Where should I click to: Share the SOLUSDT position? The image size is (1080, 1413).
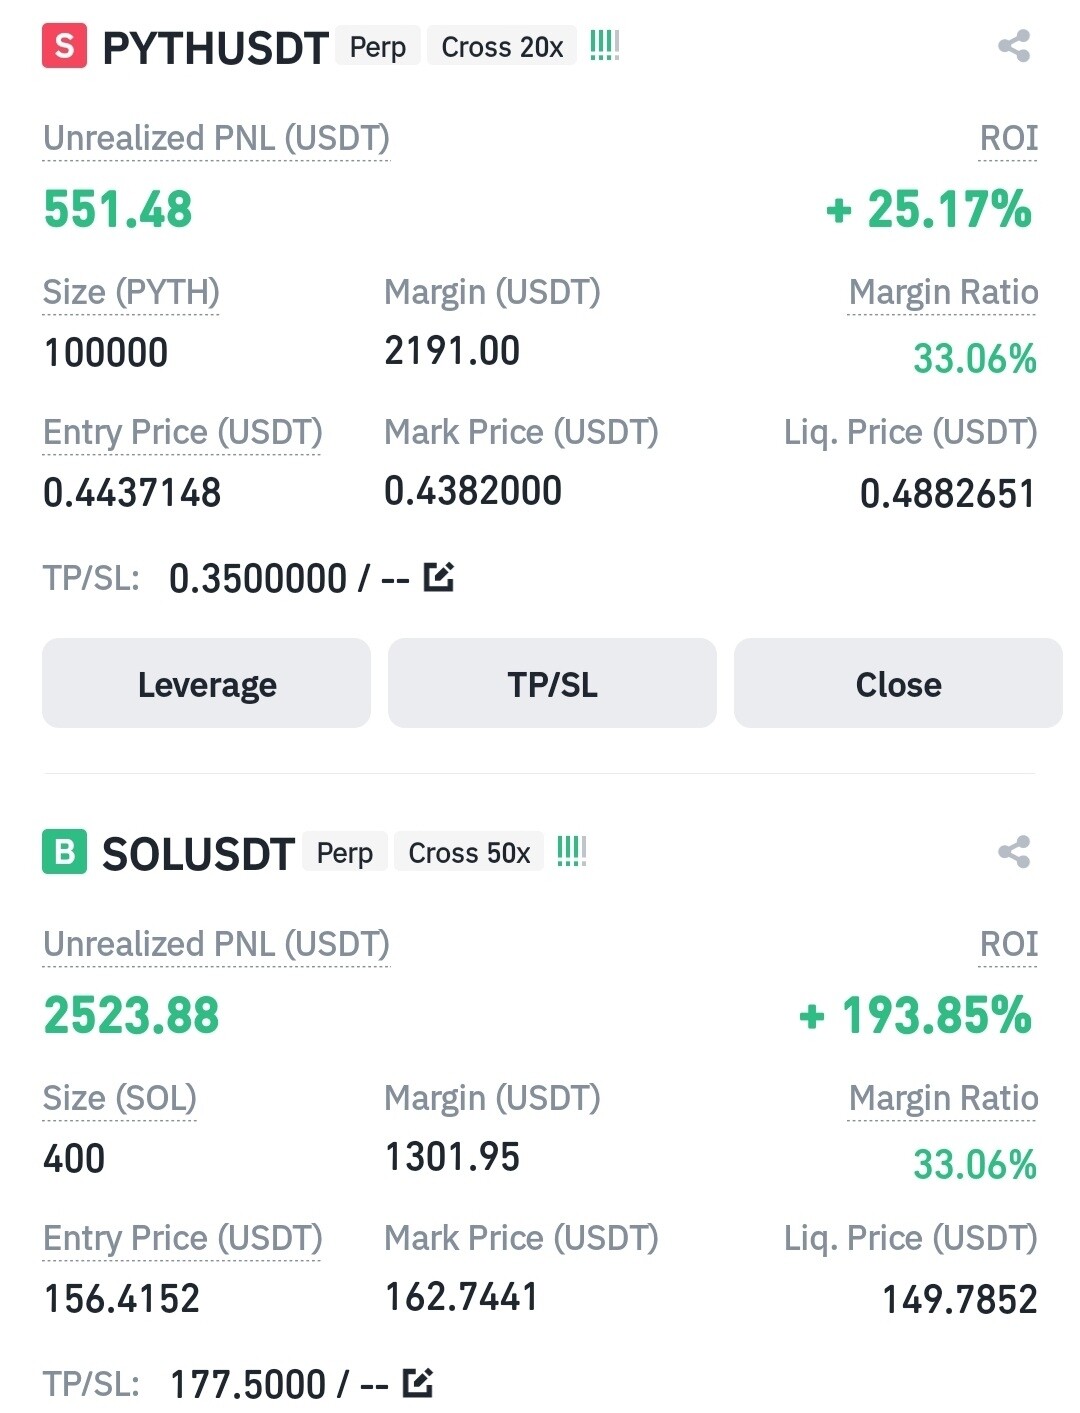coord(1013,852)
